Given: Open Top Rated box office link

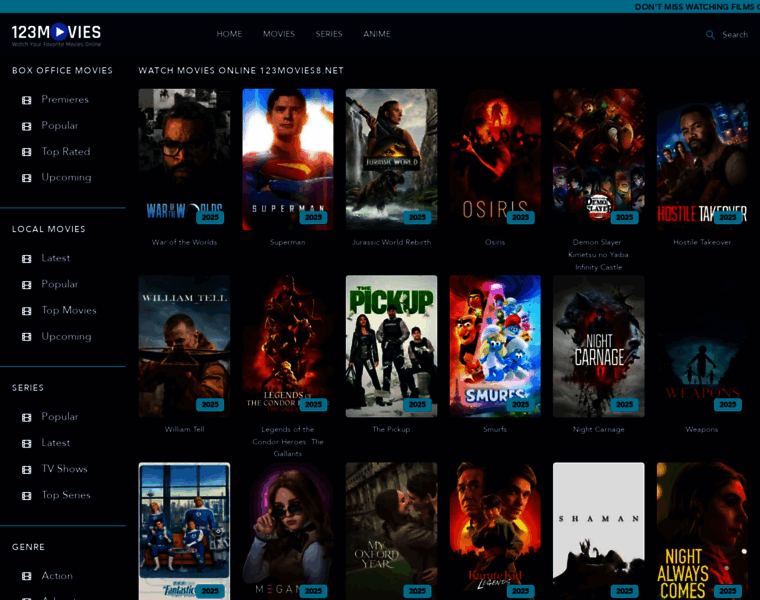Looking at the screenshot, I should 66,151.
